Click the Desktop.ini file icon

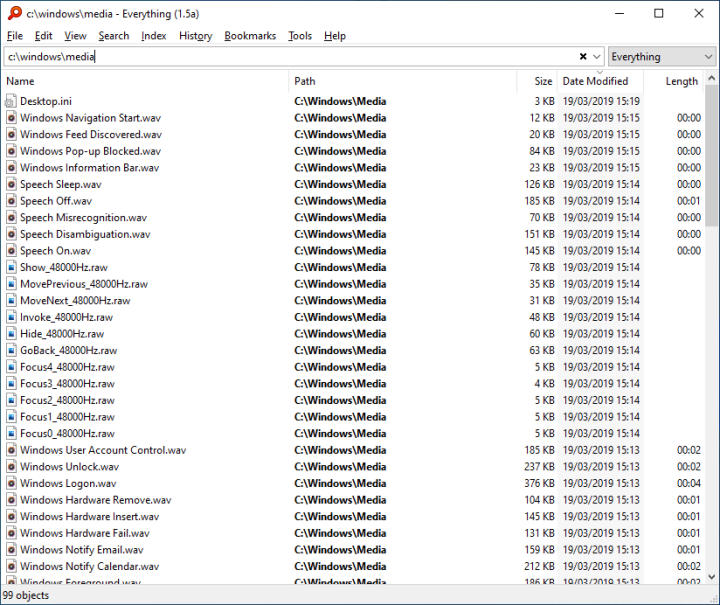pyautogui.click(x=11, y=101)
